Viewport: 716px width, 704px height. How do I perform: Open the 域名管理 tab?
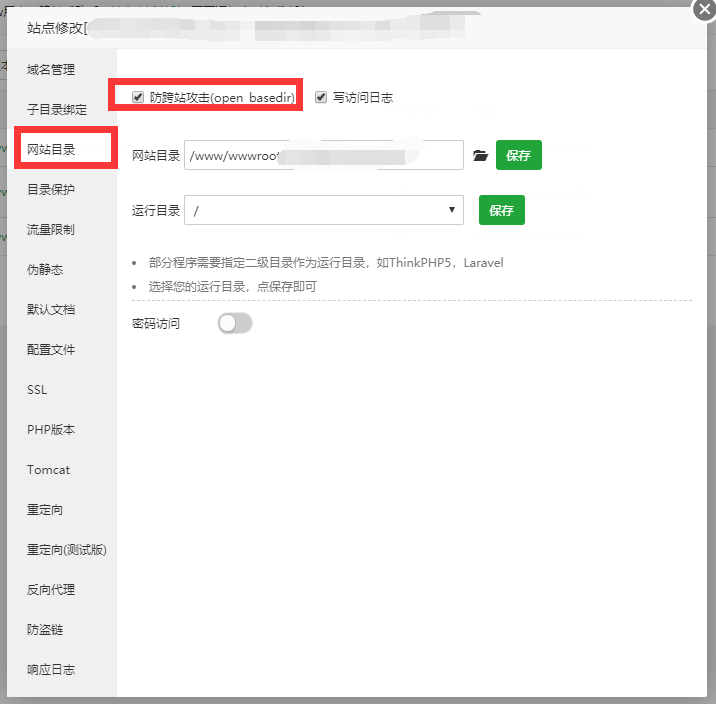(x=51, y=70)
